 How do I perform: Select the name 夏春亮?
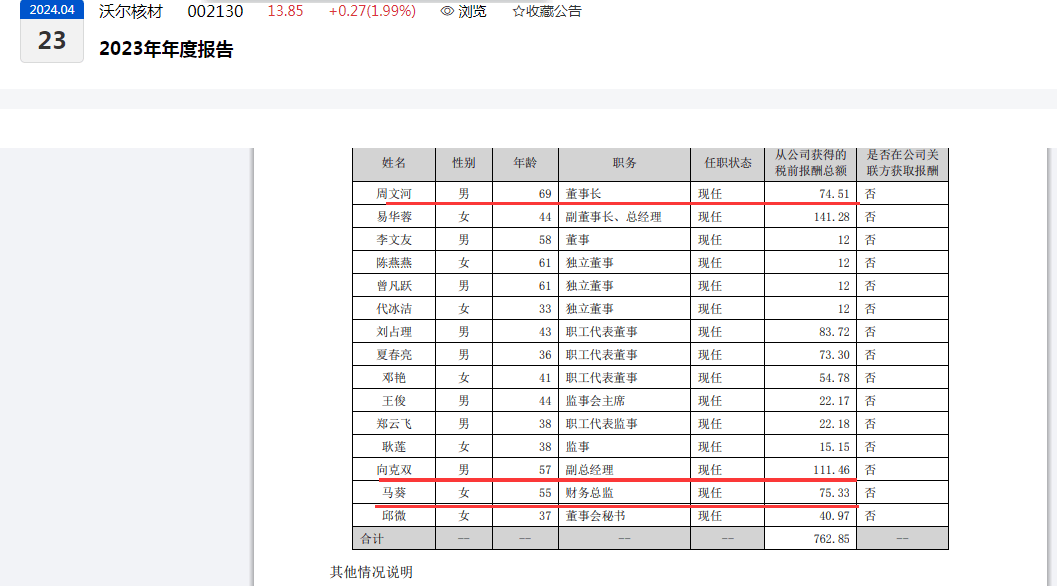click(x=394, y=355)
